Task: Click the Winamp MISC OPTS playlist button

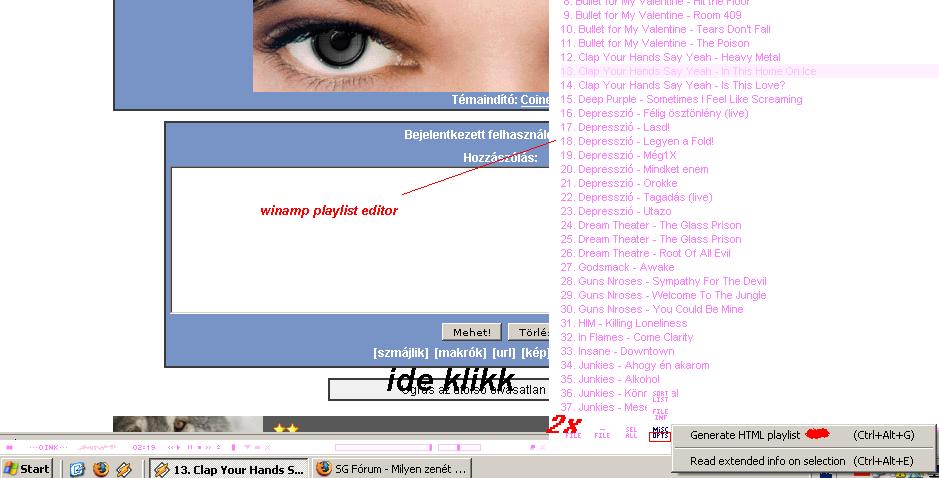Action: [x=660, y=432]
